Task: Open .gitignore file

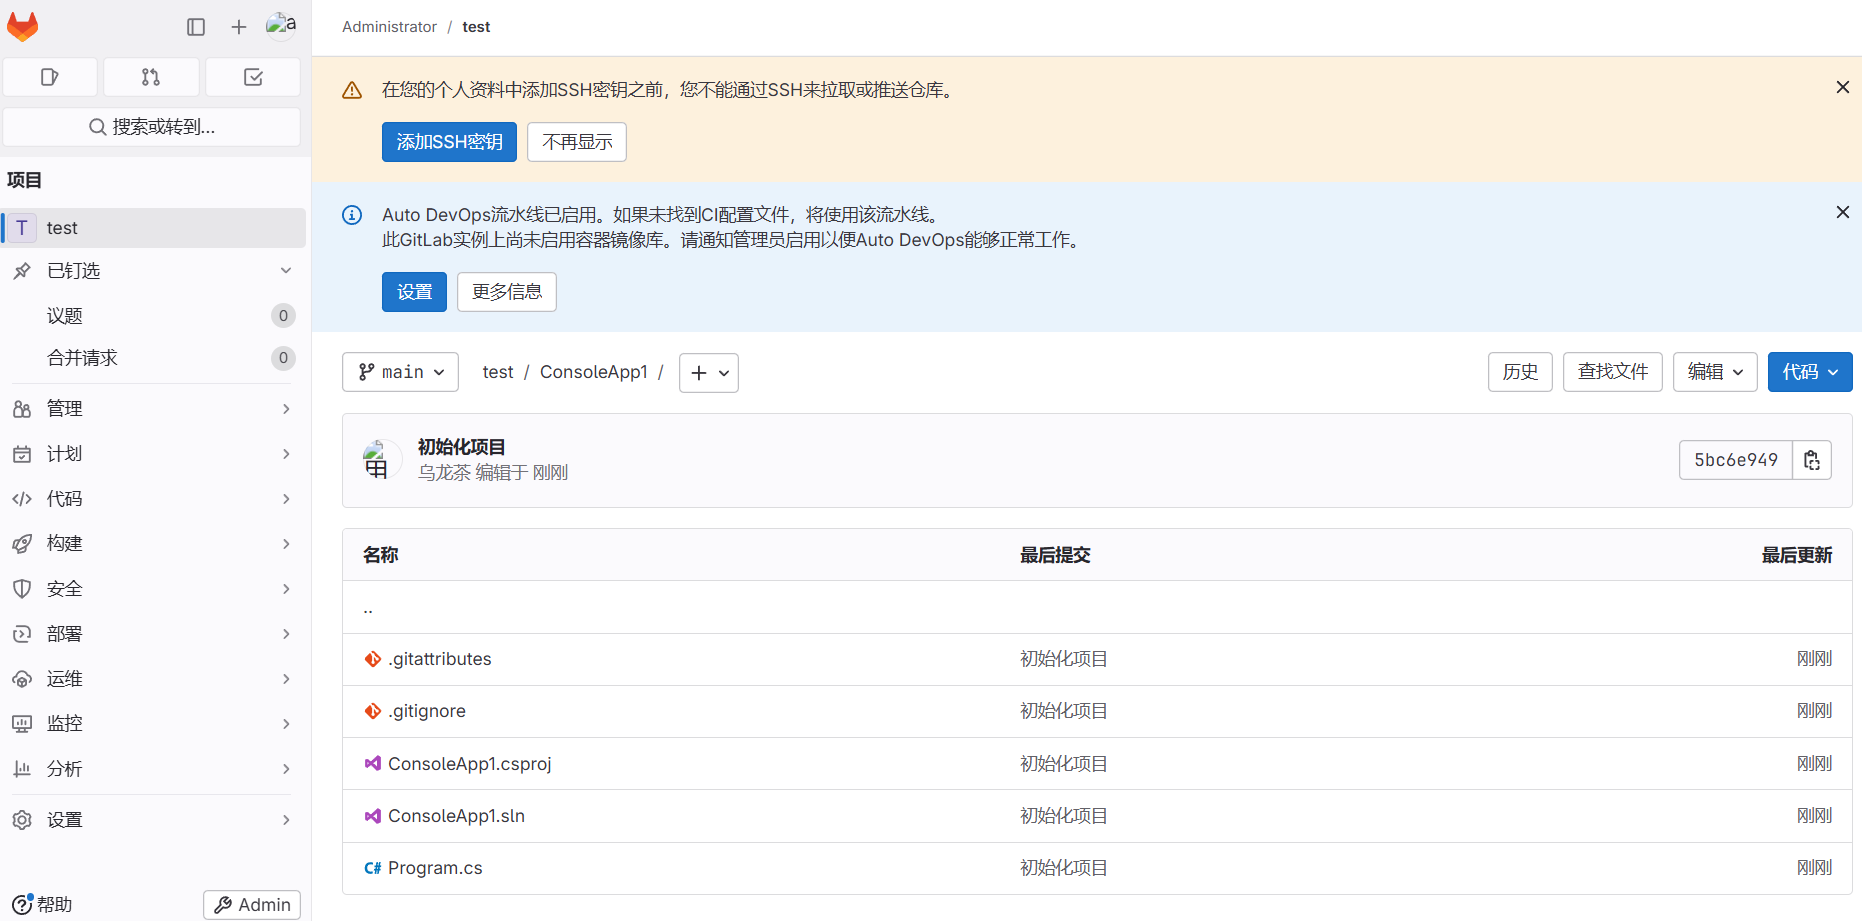Action: [x=427, y=711]
